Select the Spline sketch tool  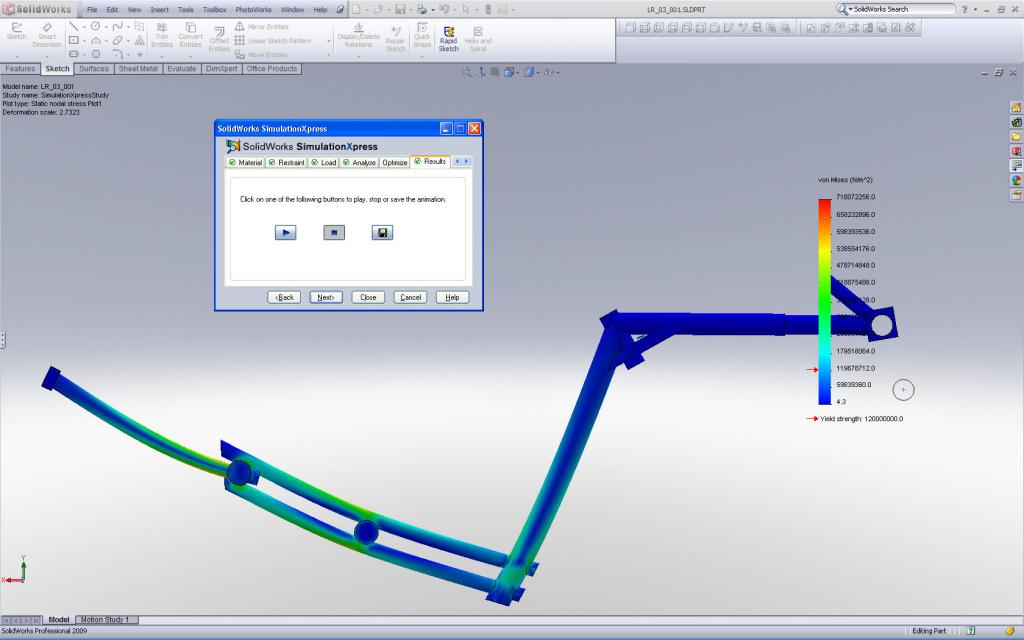click(118, 26)
